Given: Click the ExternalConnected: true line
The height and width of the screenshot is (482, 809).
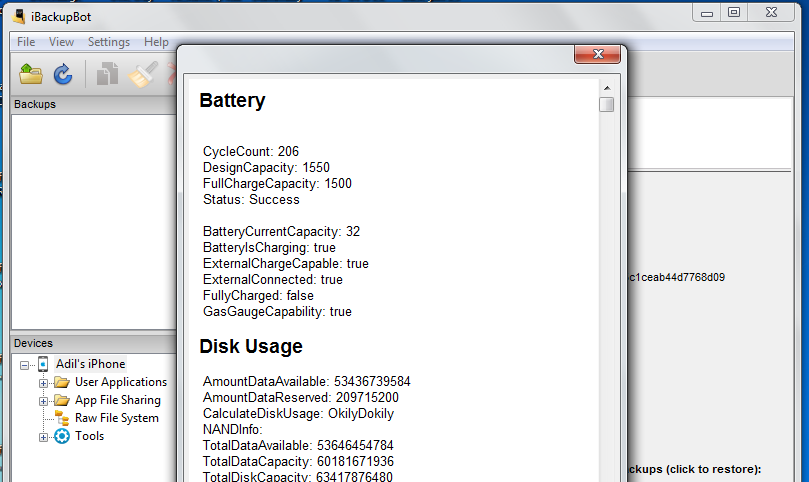Looking at the screenshot, I should pos(272,280).
